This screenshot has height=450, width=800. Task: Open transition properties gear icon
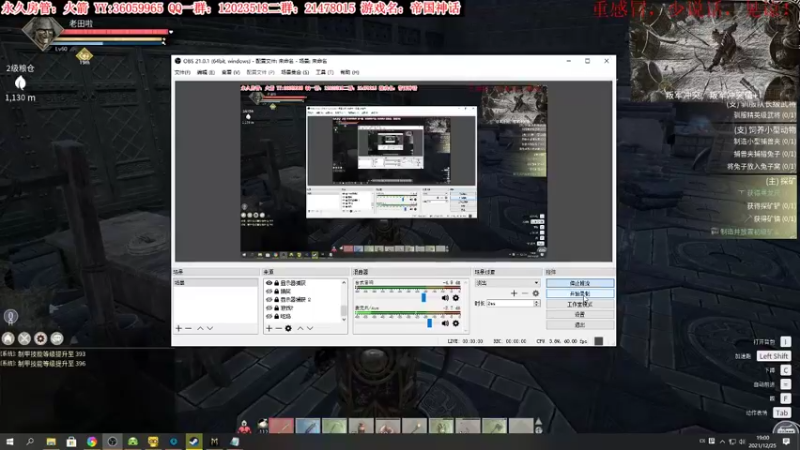(x=535, y=293)
